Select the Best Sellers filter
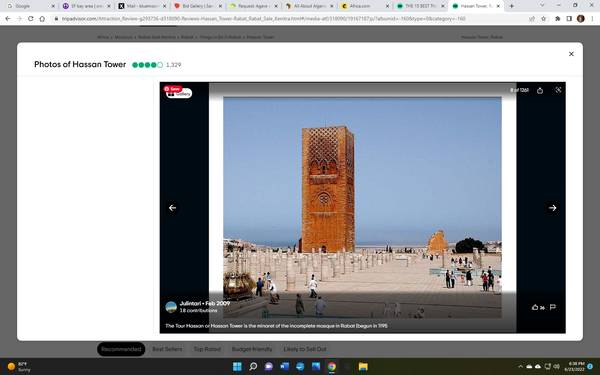This screenshot has width=600, height=375. pos(167,349)
